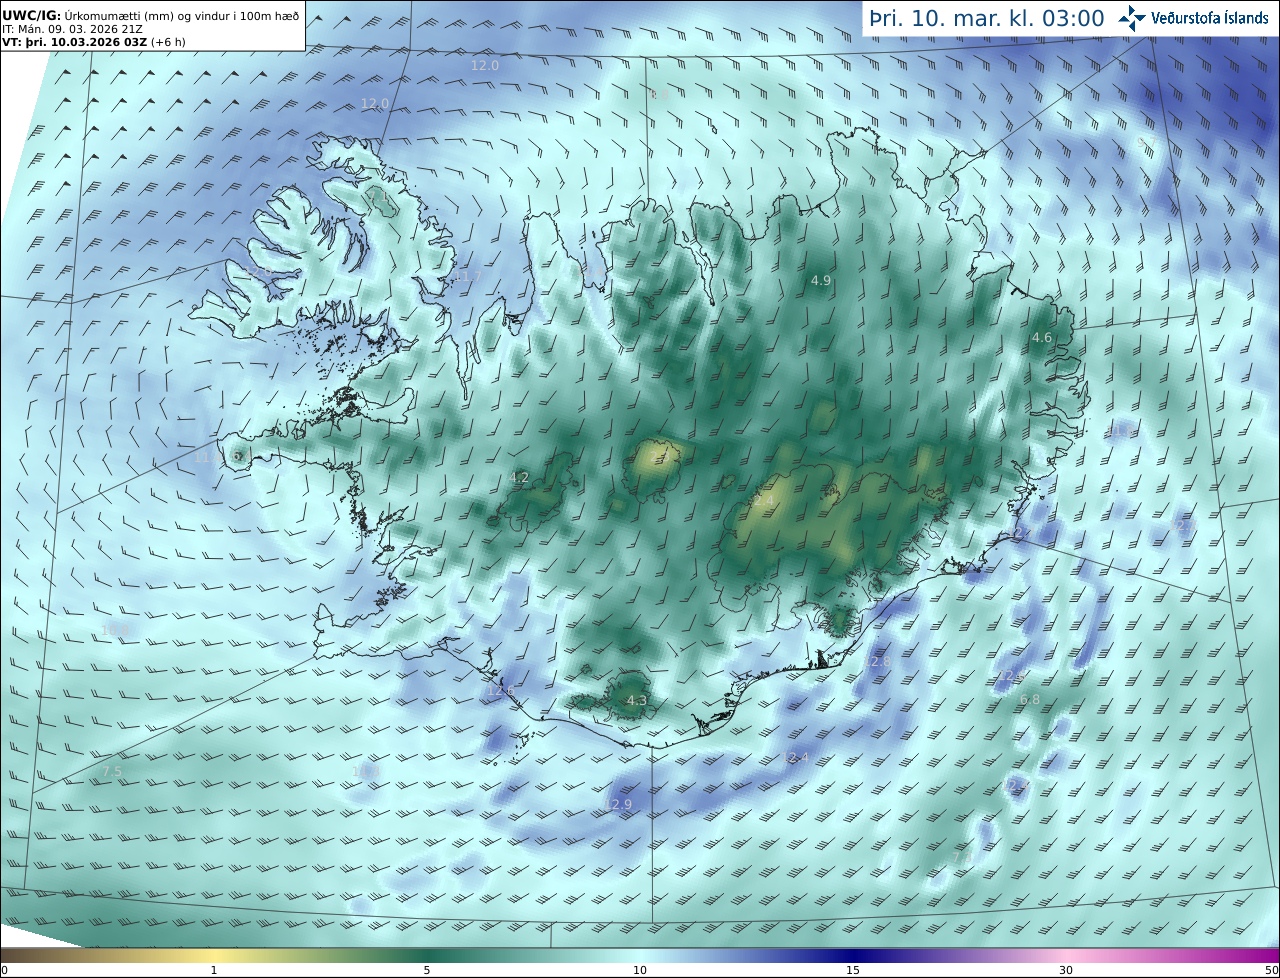Click the 11.7 value near the Westfjords
The height and width of the screenshot is (978, 1280).
(467, 277)
